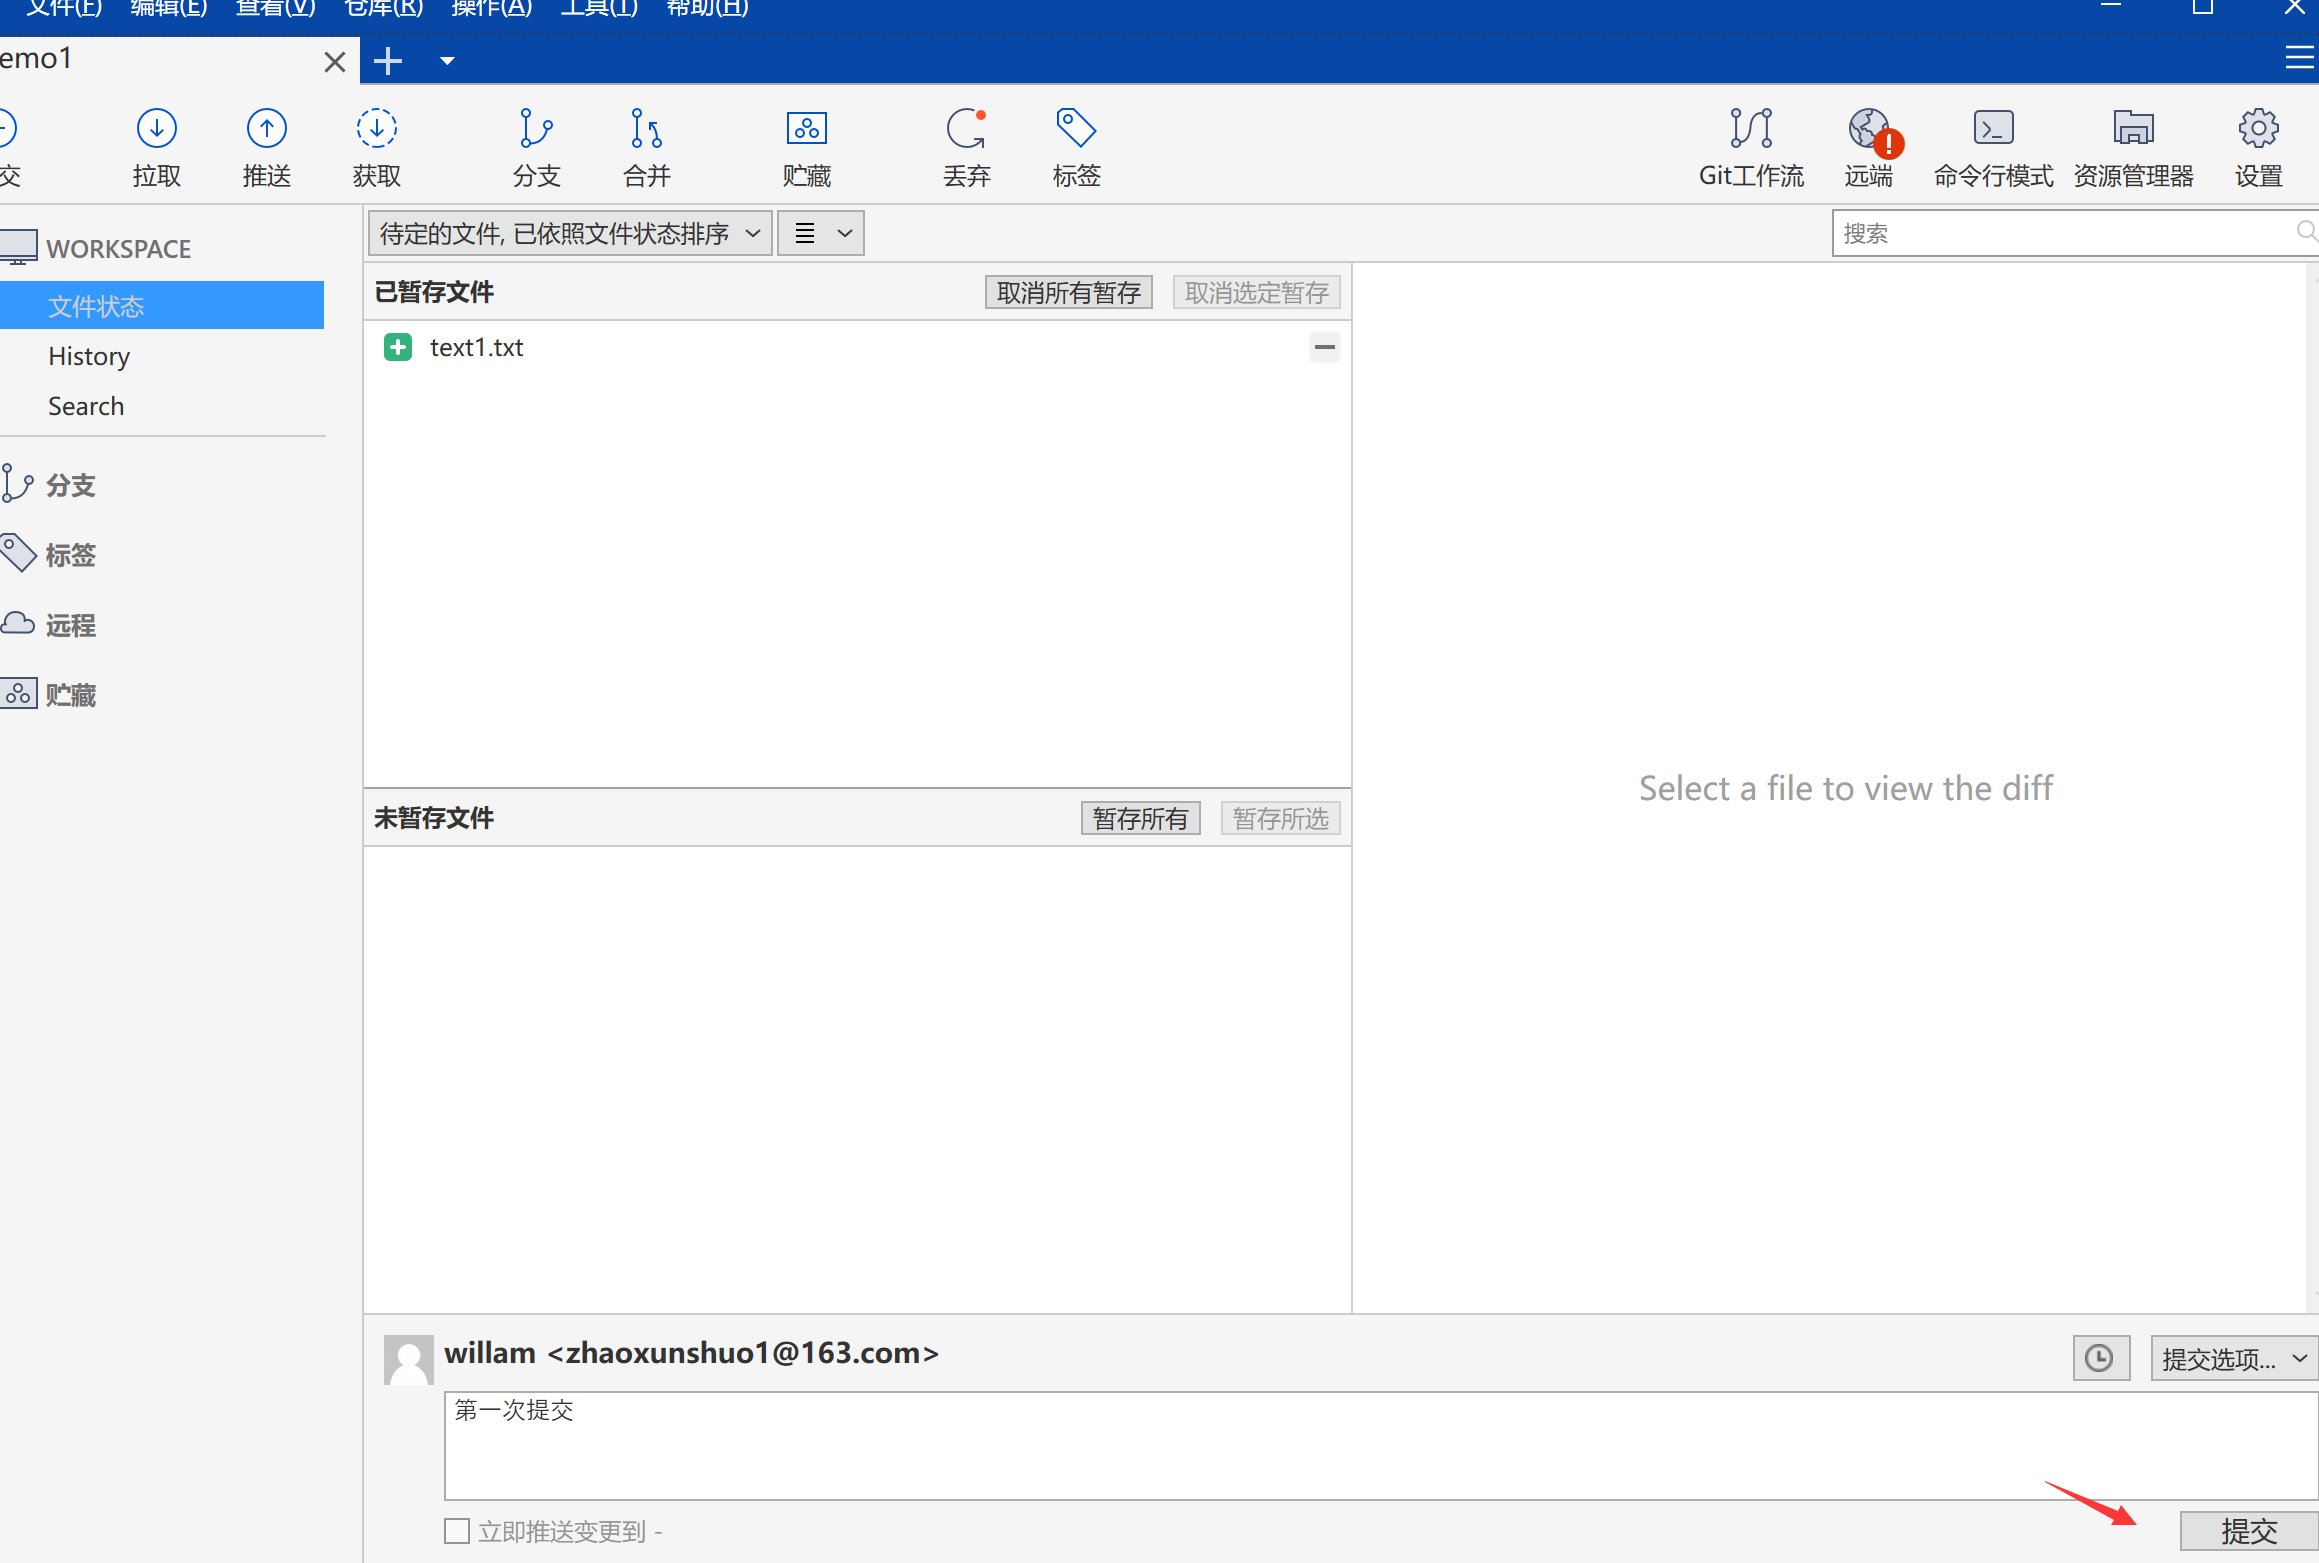
Task: Expand the pending files sort dropdown
Action: 569,233
